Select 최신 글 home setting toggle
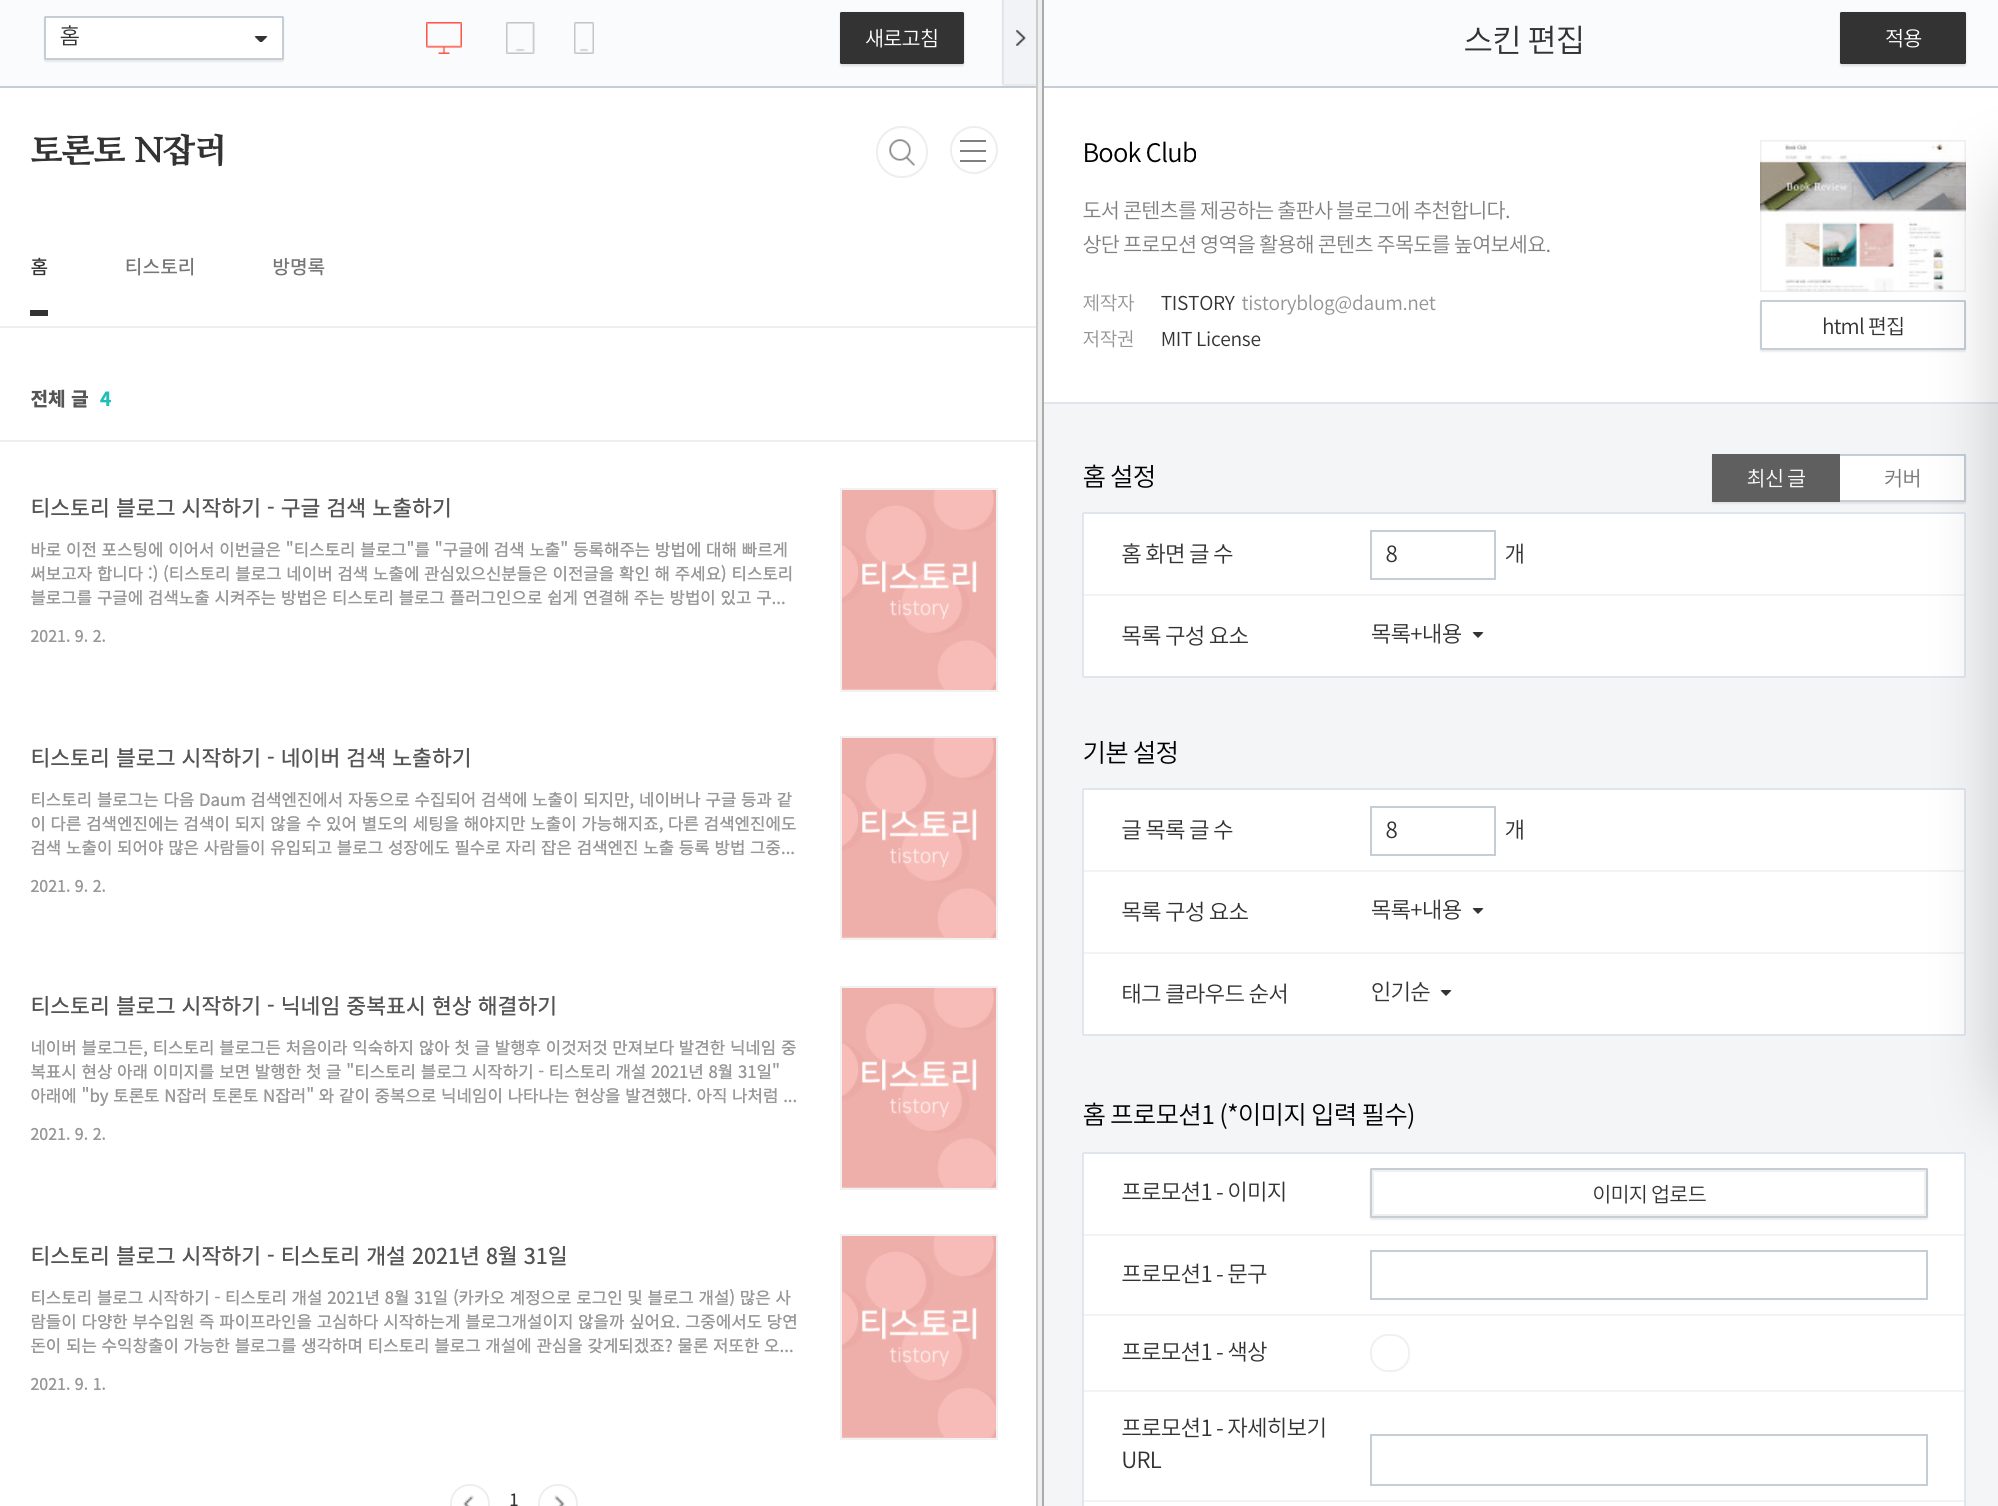1998x1506 pixels. point(1775,478)
